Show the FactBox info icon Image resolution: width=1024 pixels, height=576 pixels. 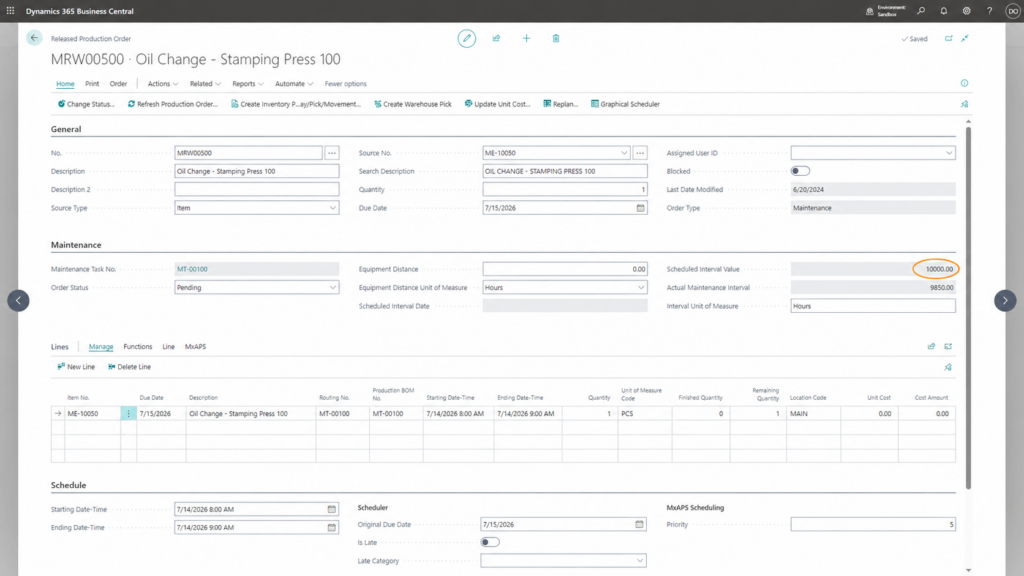point(965,83)
